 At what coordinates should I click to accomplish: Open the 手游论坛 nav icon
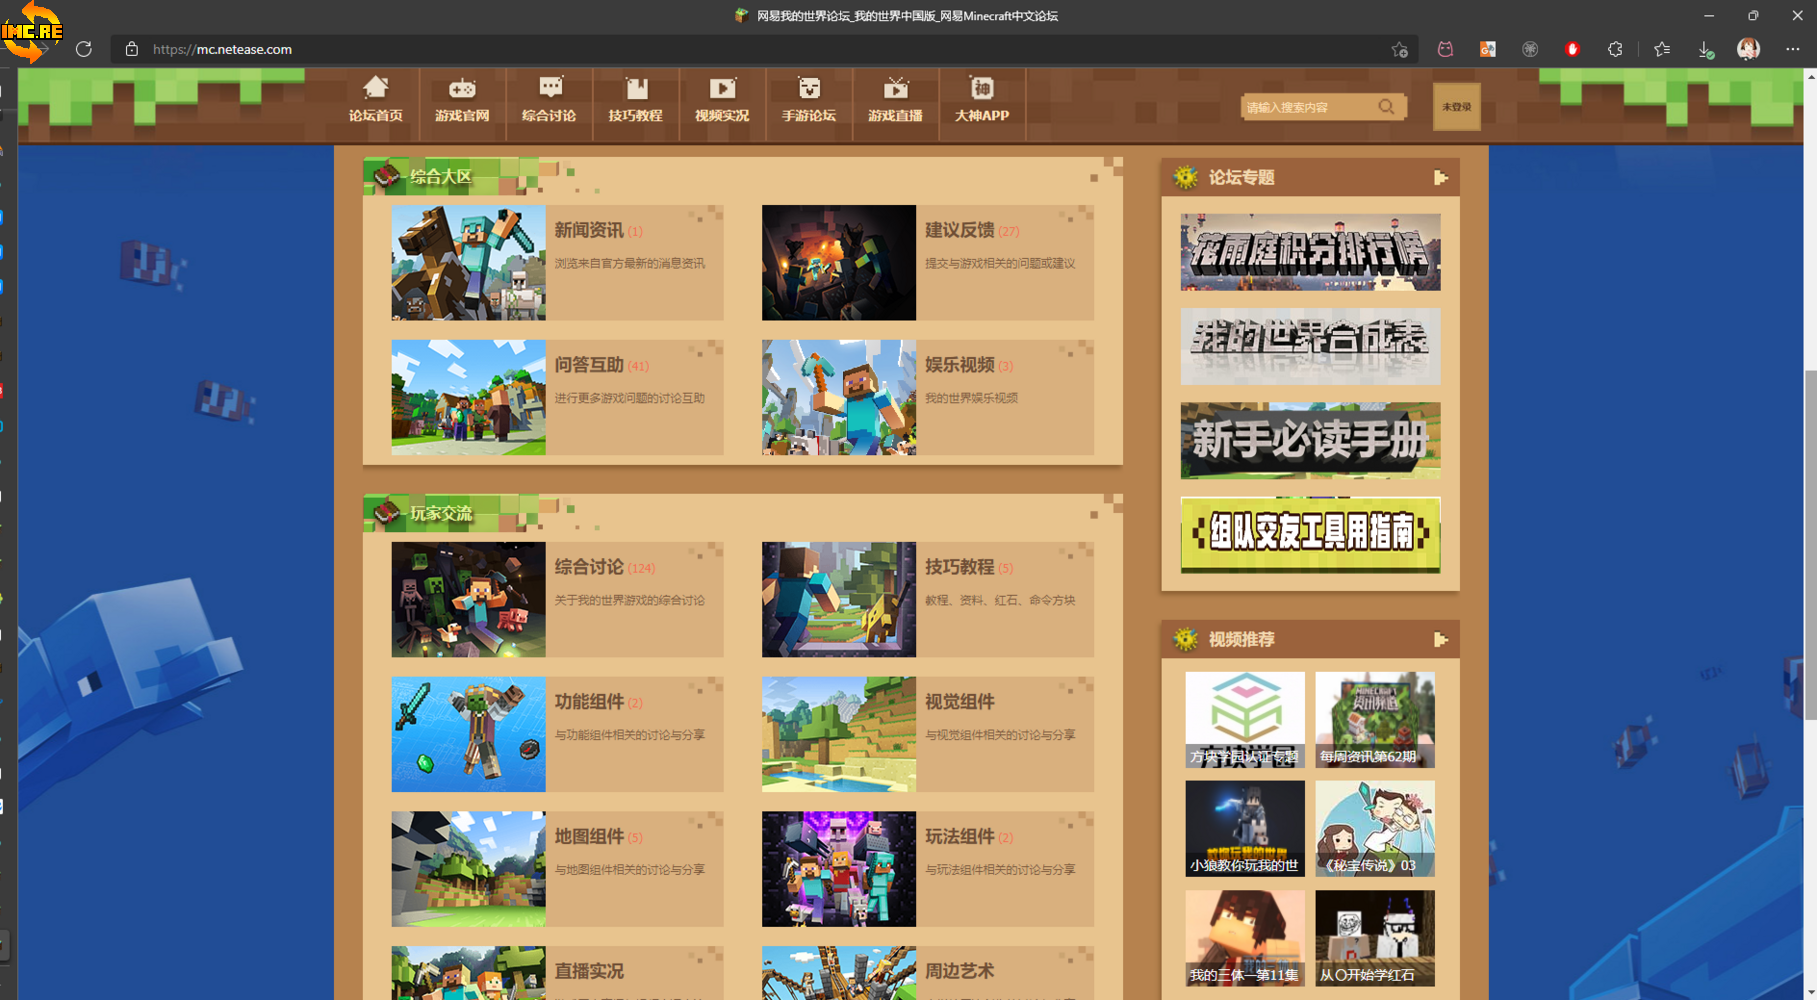click(809, 89)
